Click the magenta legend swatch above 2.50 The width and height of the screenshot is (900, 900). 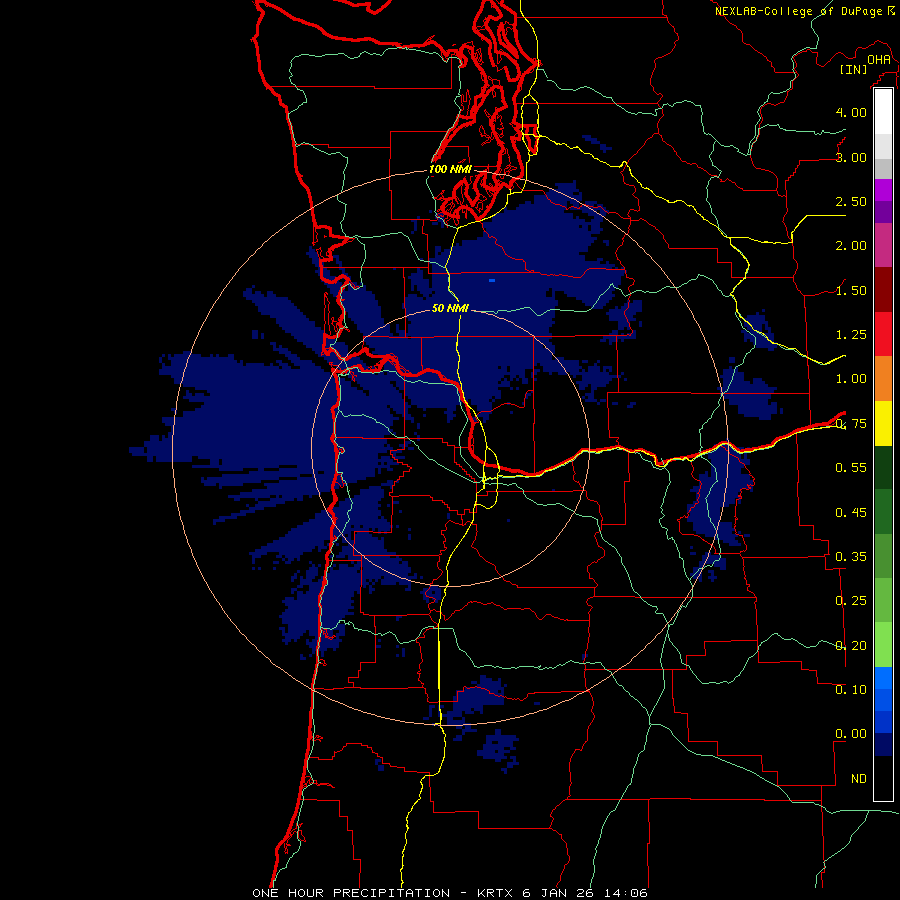883,190
